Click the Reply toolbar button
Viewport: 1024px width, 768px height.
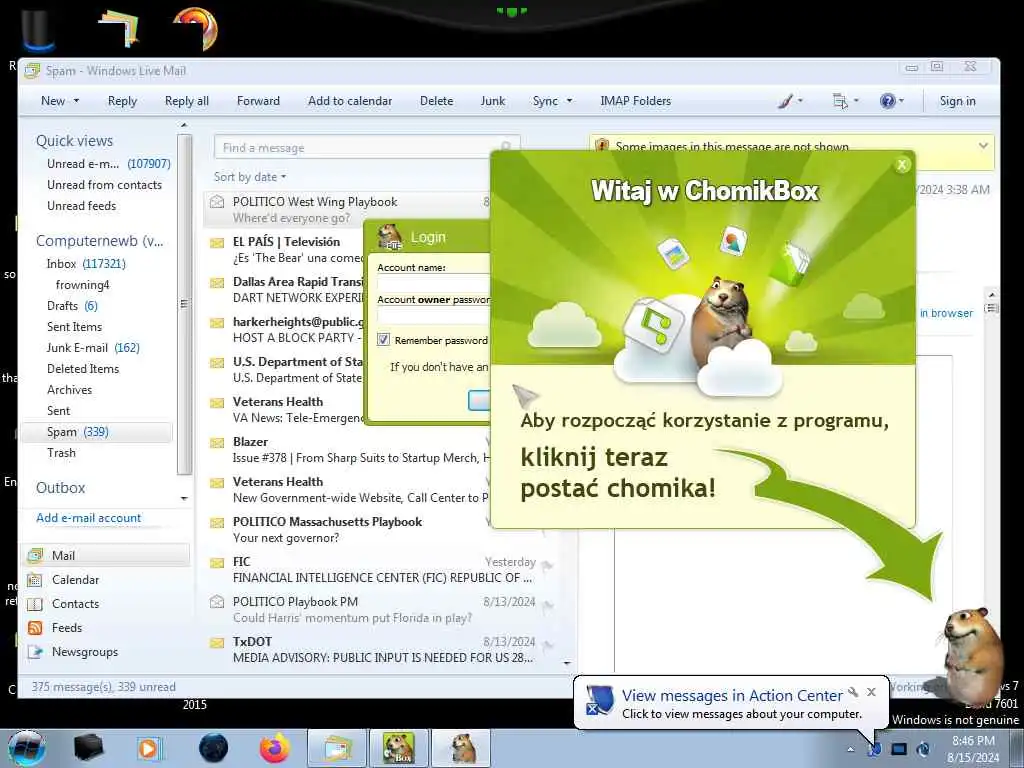122,101
